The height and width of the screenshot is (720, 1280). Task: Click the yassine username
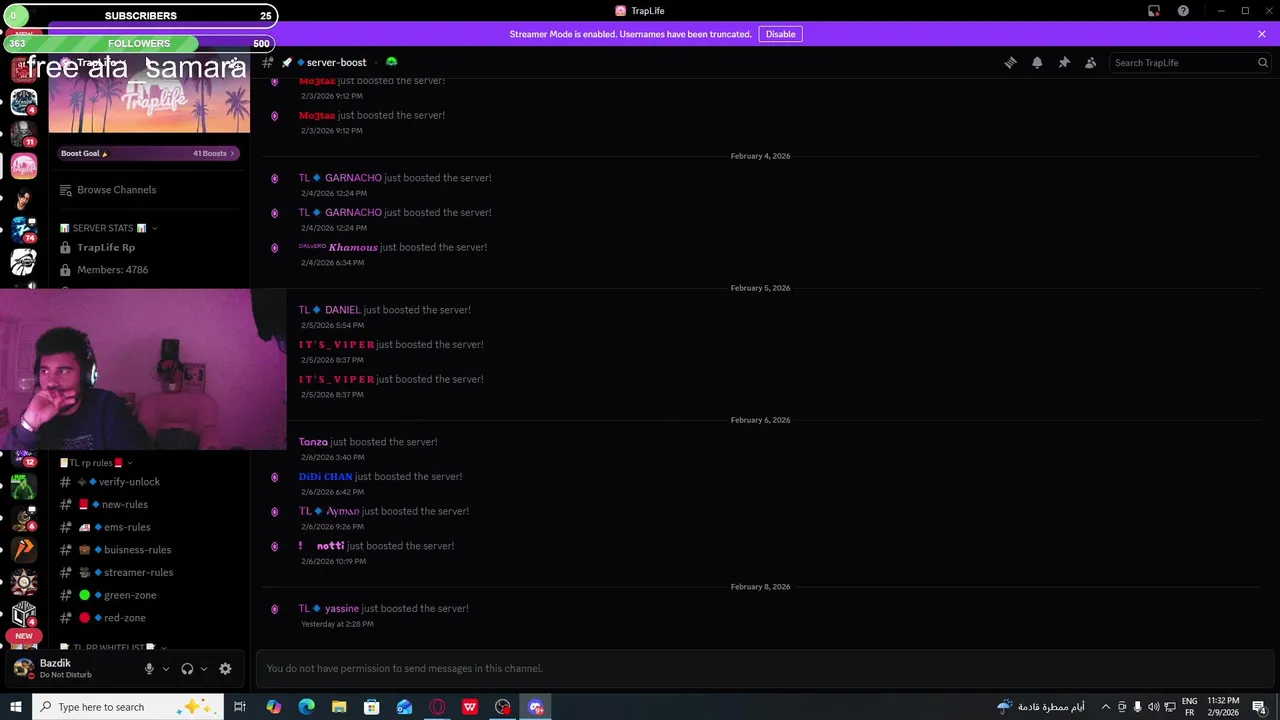pos(341,608)
